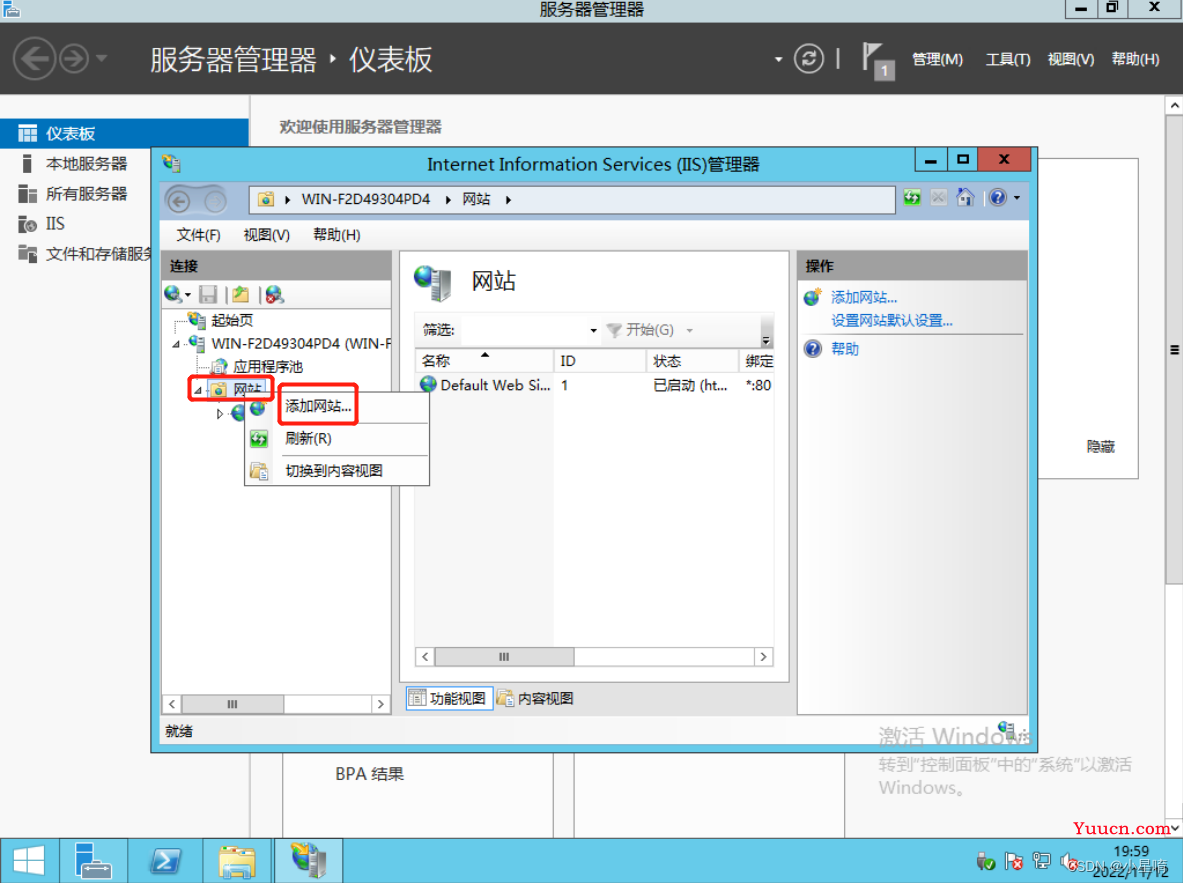Click the IIS Manager back navigation button
The image size is (1183, 883).
179,201
